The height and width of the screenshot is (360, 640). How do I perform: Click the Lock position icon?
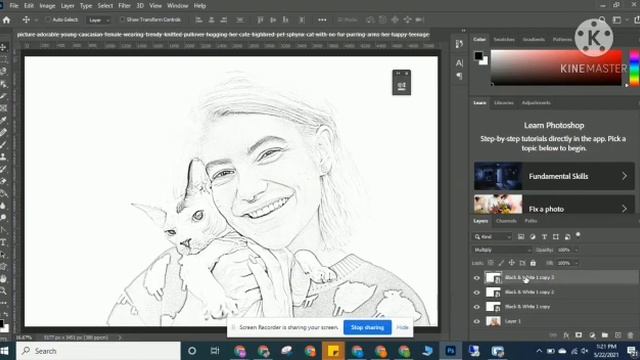coord(511,263)
